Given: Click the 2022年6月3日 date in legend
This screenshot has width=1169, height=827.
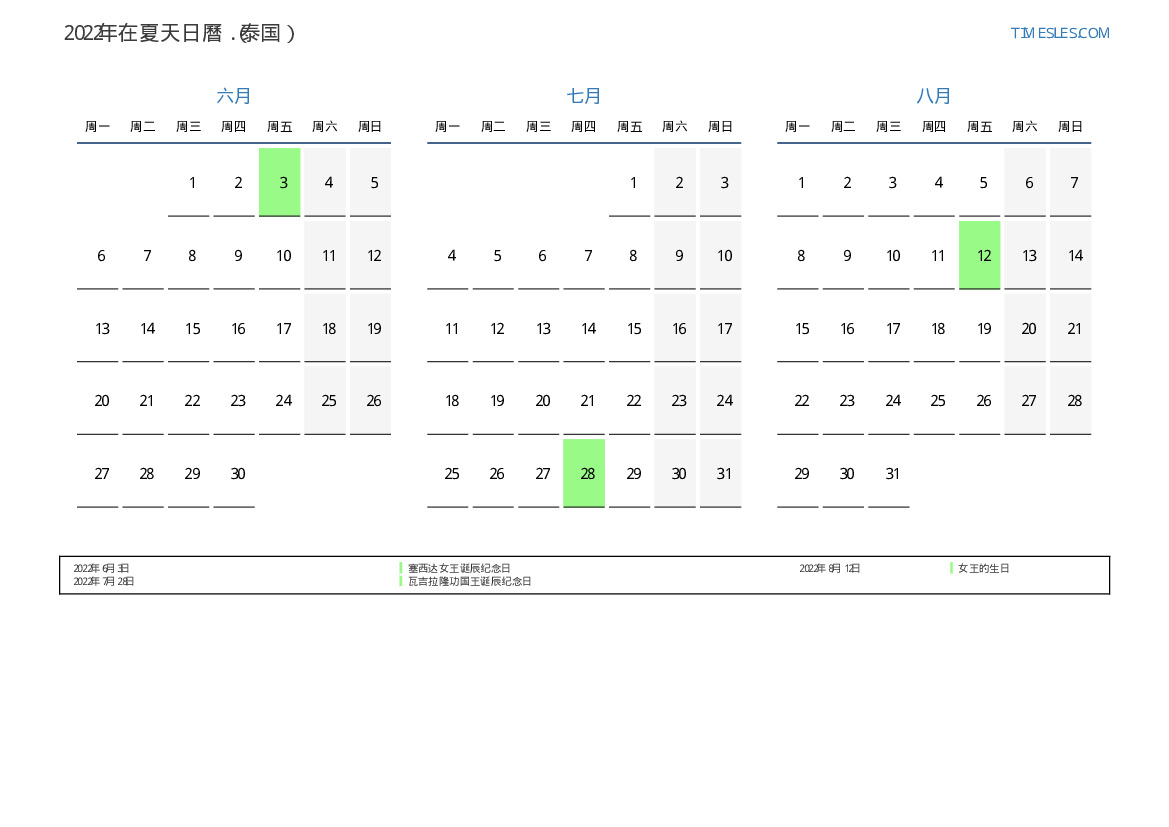Looking at the screenshot, I should pyautogui.click(x=101, y=568).
